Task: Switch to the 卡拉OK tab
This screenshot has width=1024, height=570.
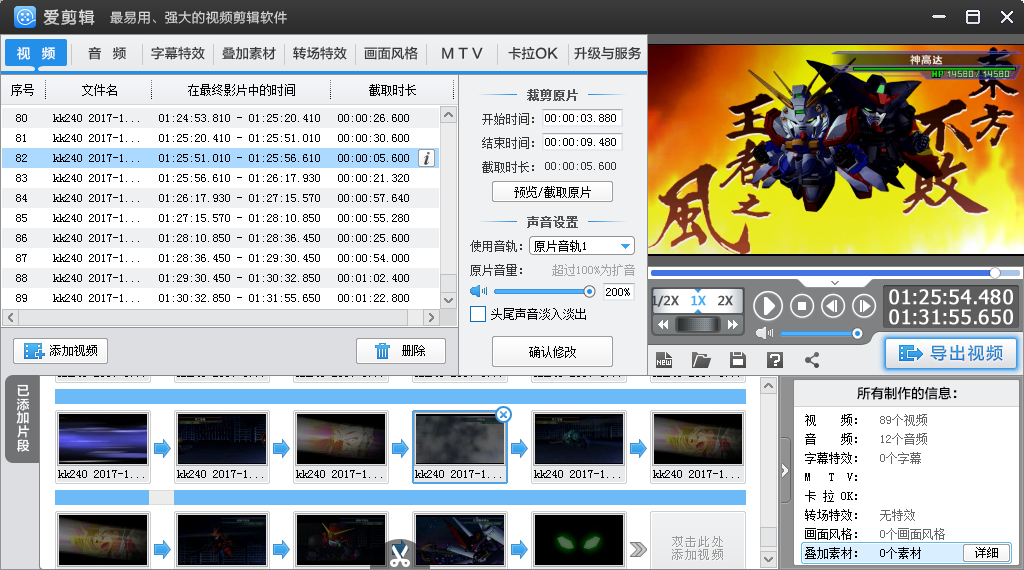Action: tap(533, 54)
